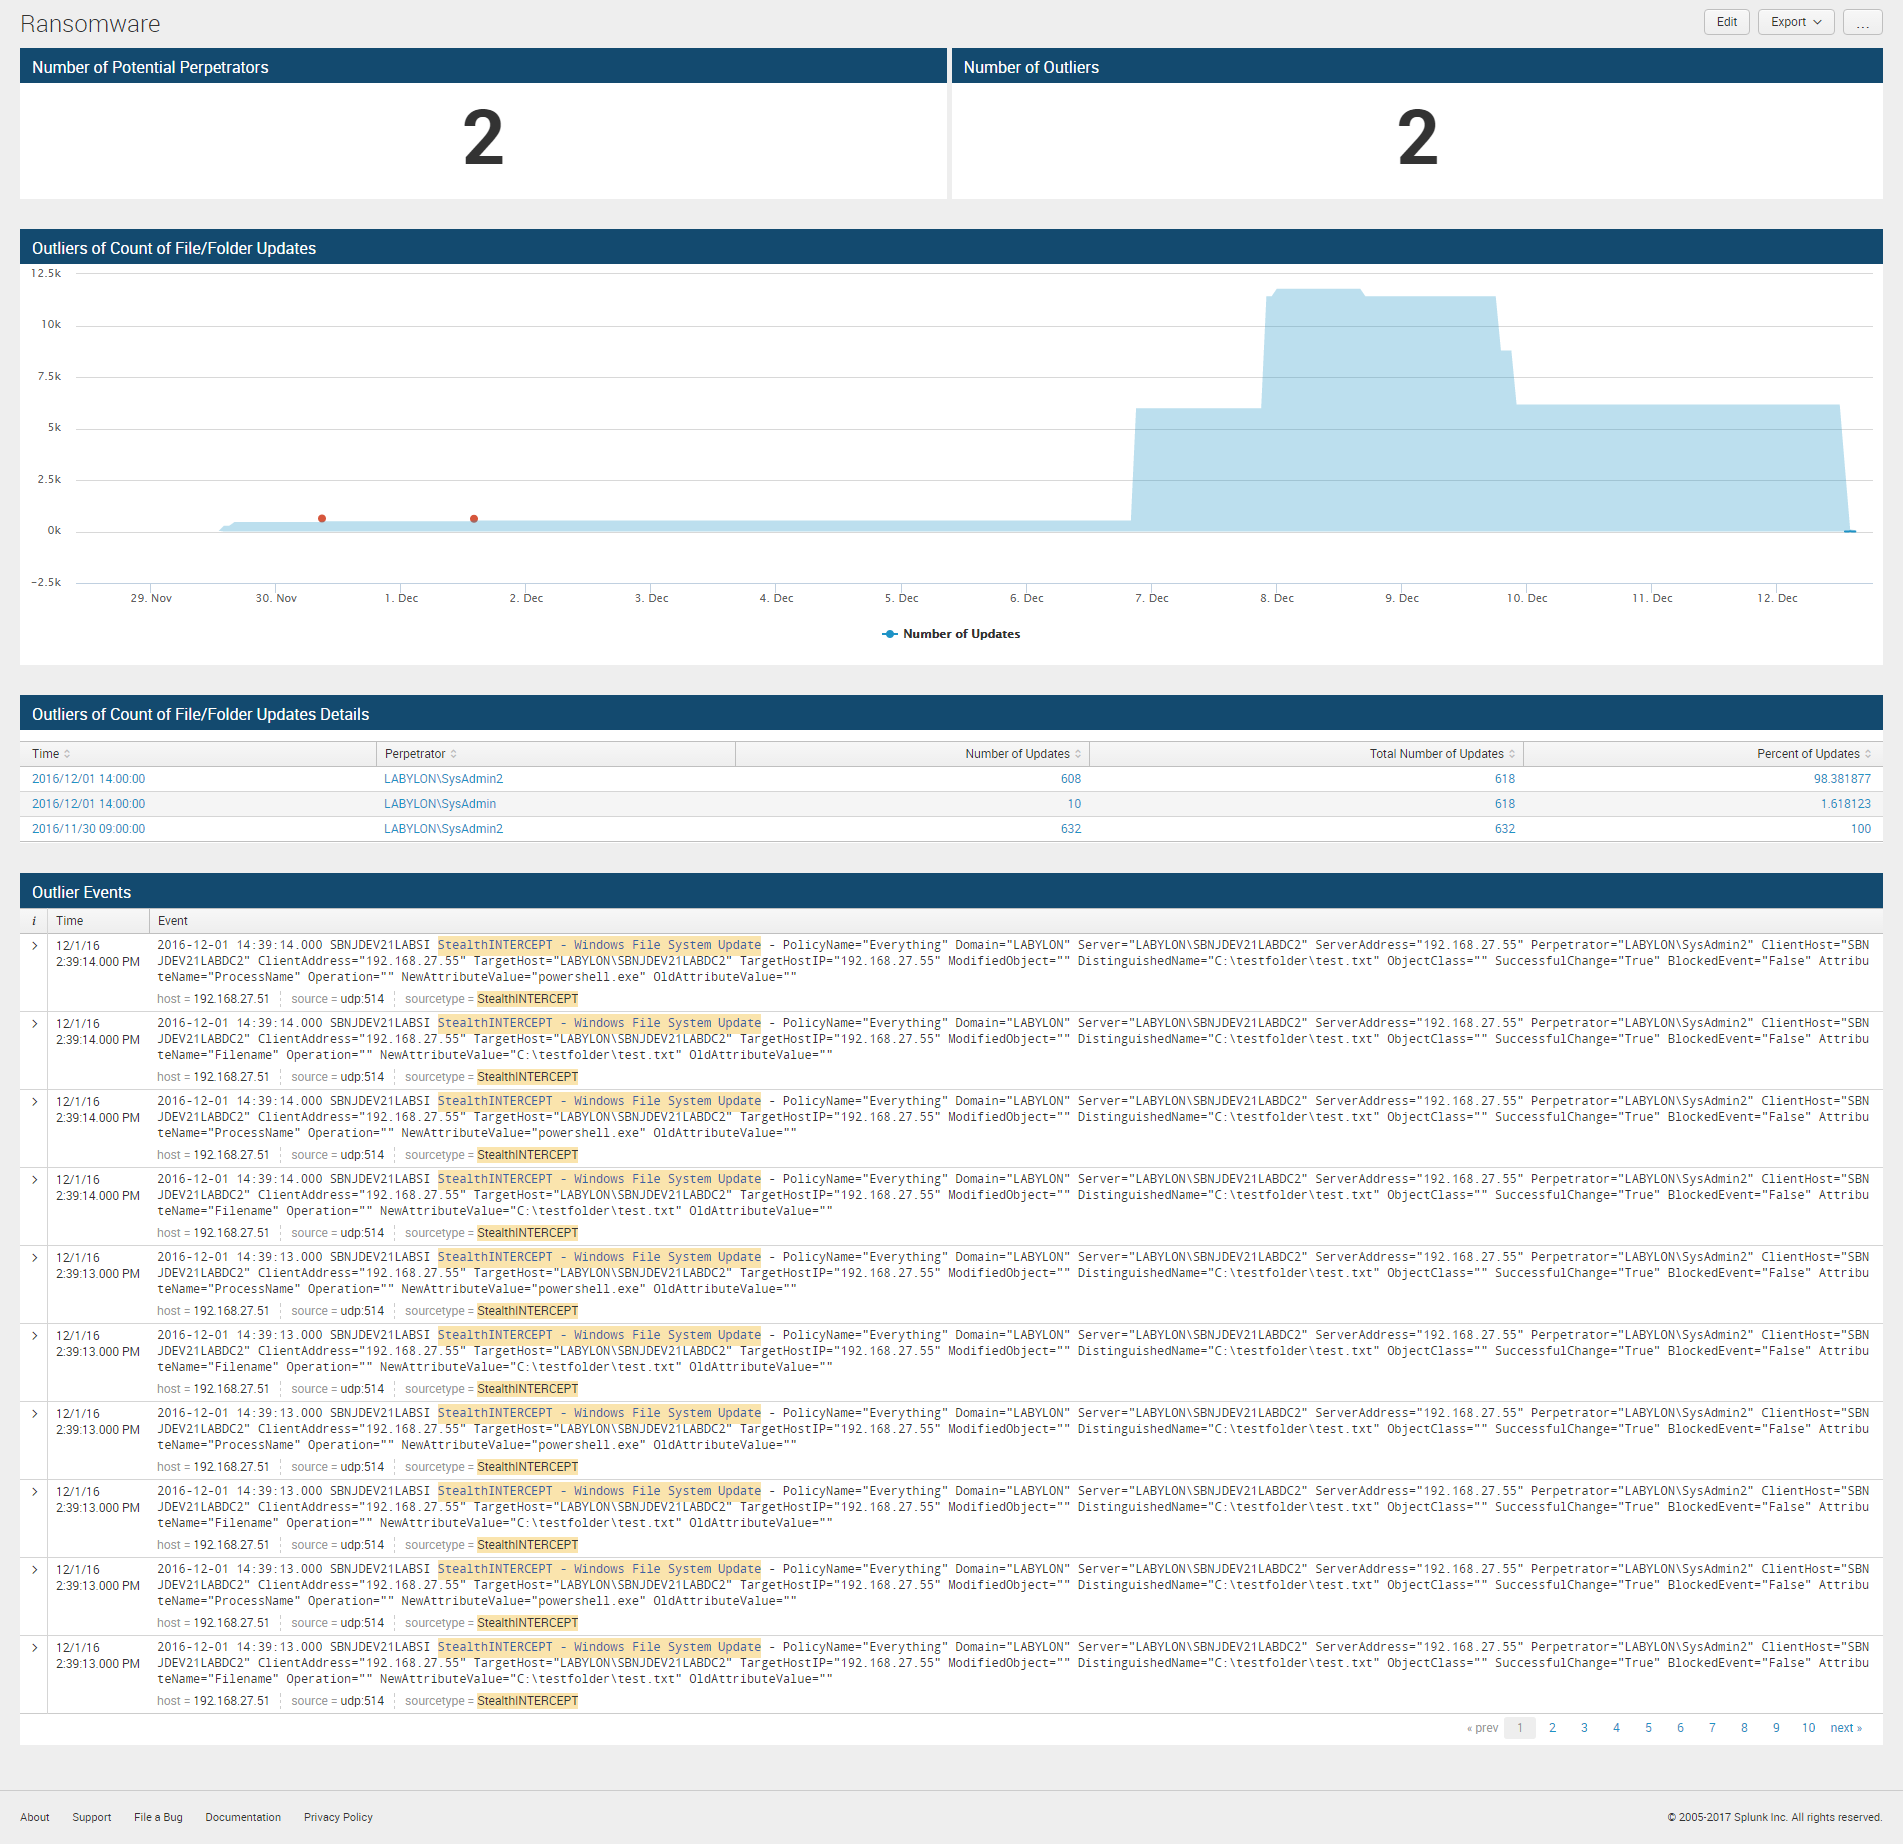Click the i info column header

[x=34, y=921]
